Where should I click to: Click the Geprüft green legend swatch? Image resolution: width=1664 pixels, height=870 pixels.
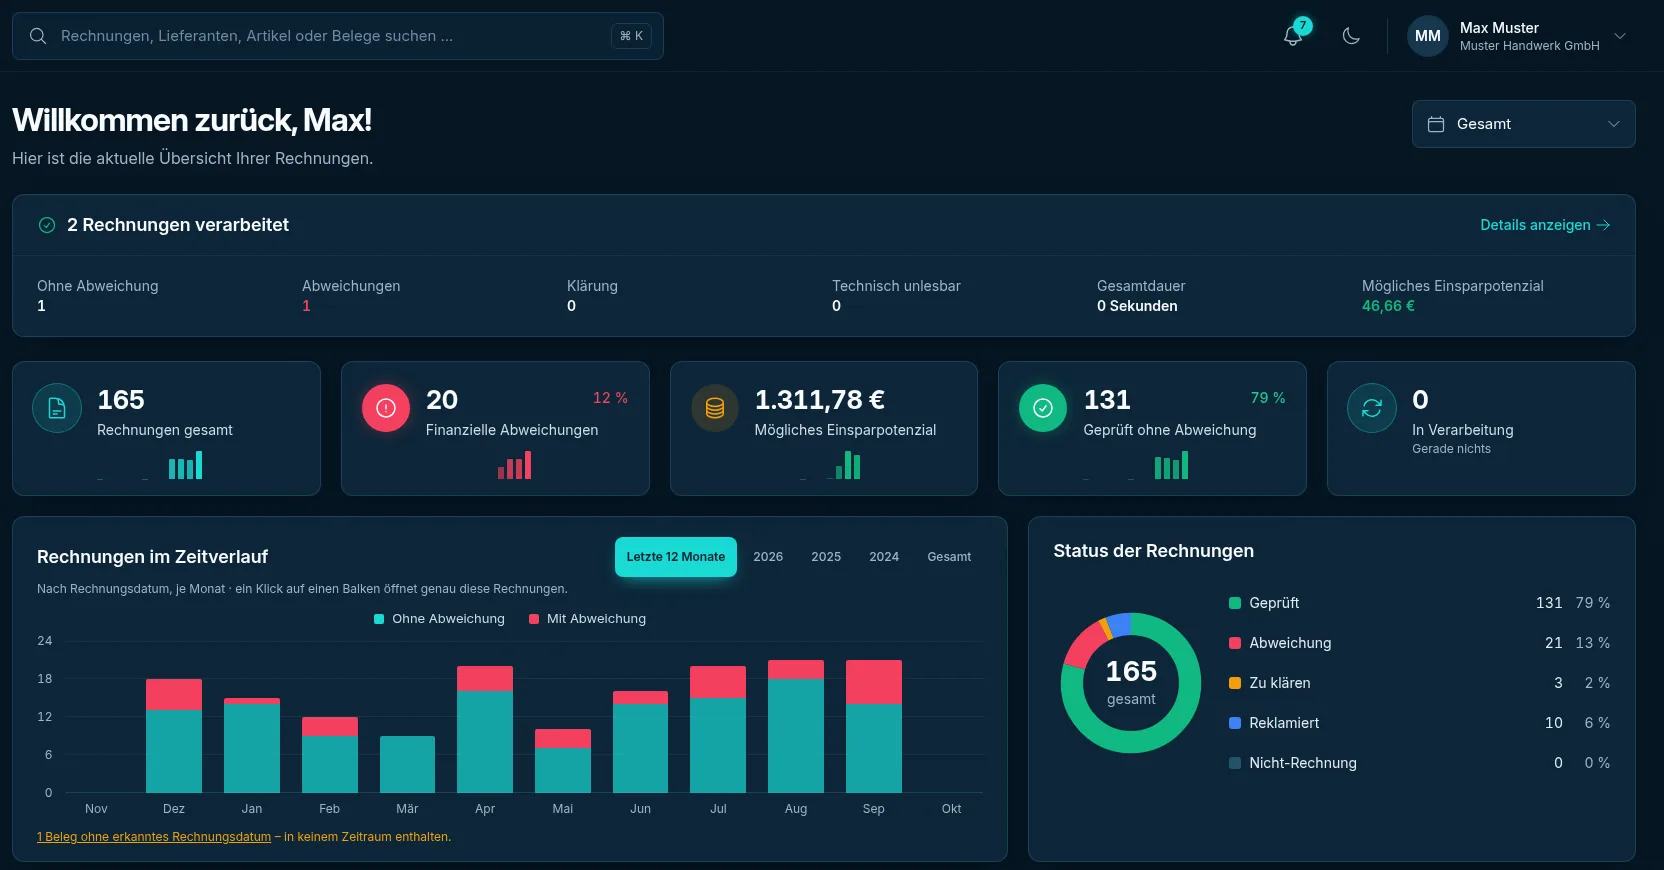(1235, 603)
